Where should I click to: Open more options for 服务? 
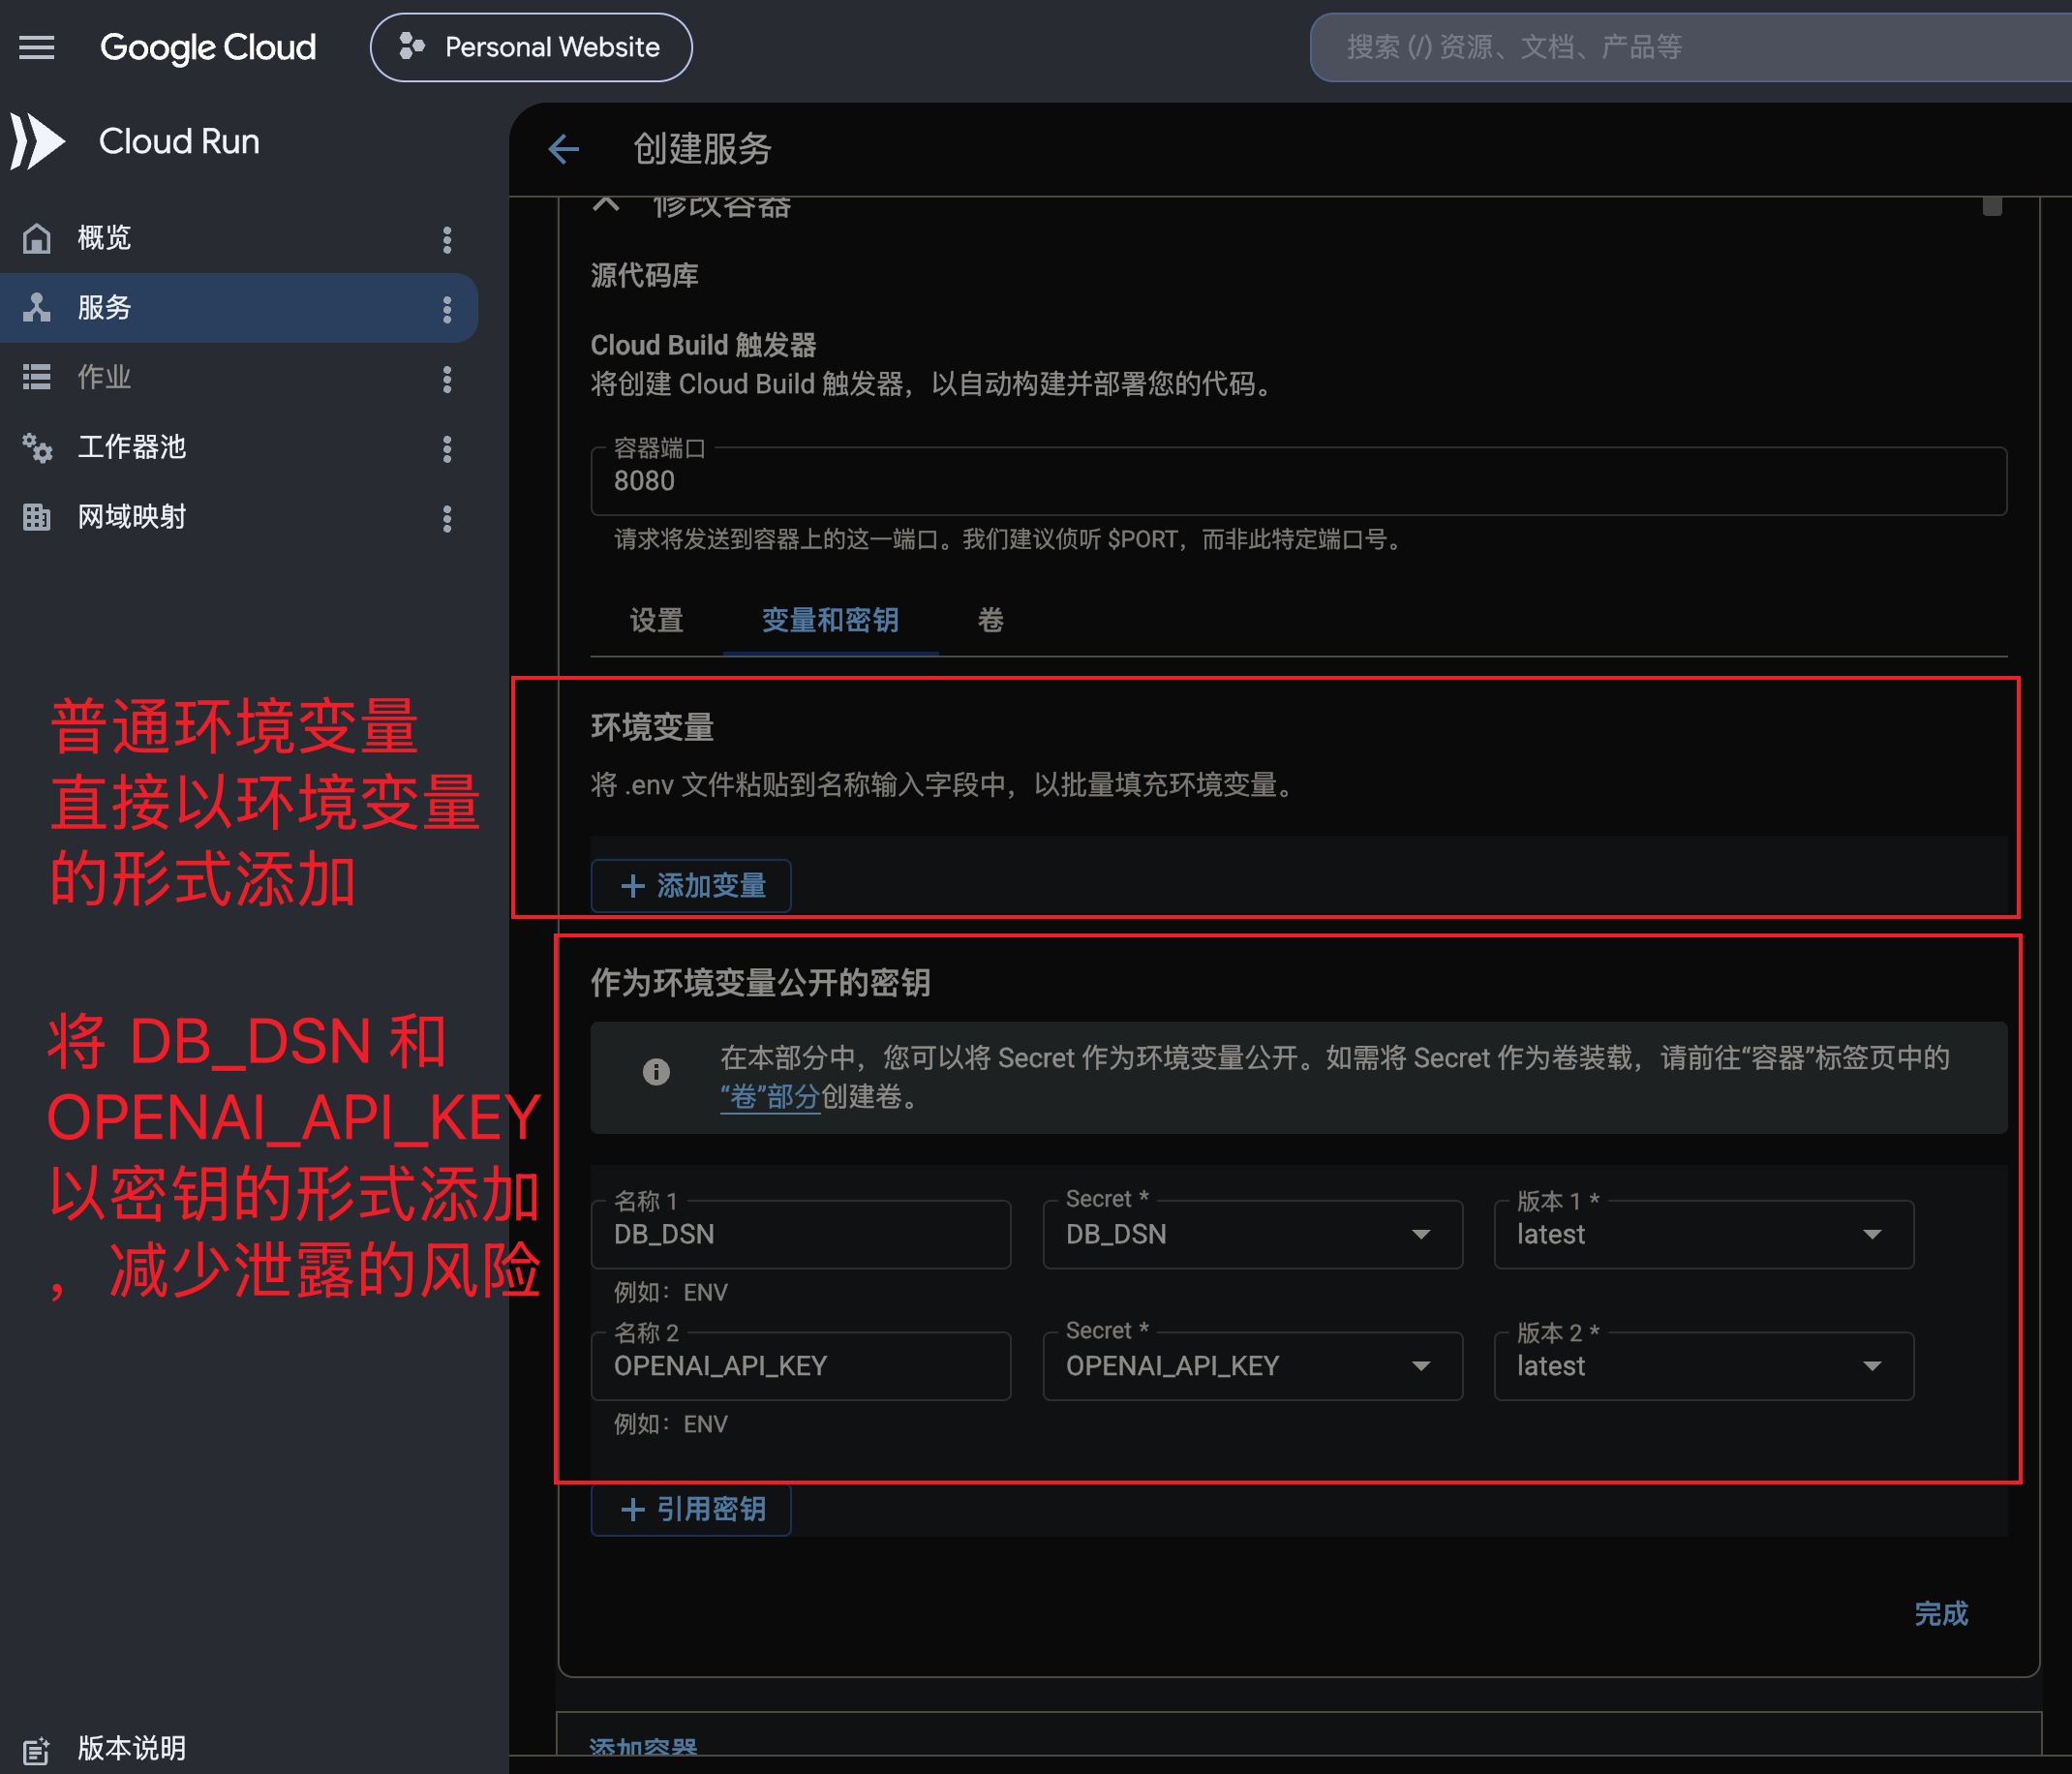pyautogui.click(x=447, y=309)
